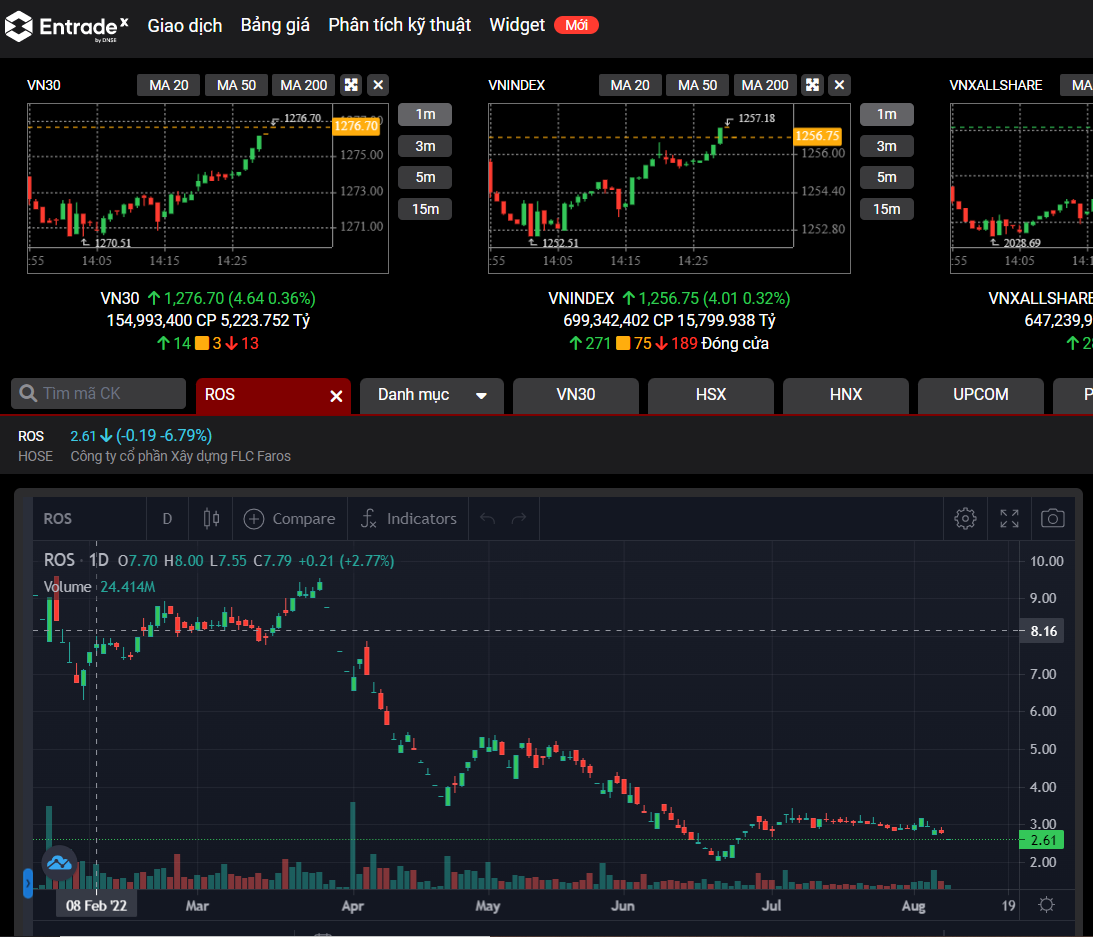Image resolution: width=1093 pixels, height=937 pixels.
Task: Click the cloud icon on the chart
Action: click(x=59, y=863)
